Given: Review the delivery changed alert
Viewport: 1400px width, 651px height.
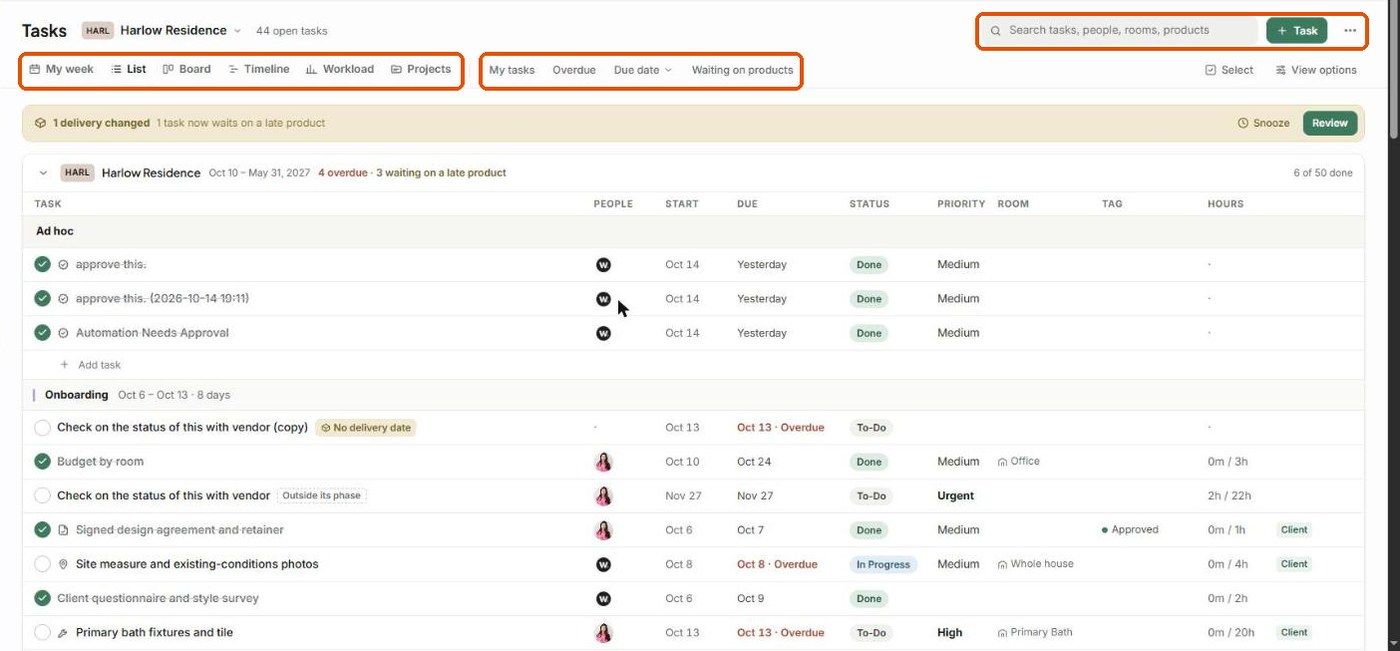Looking at the screenshot, I should [x=1329, y=123].
